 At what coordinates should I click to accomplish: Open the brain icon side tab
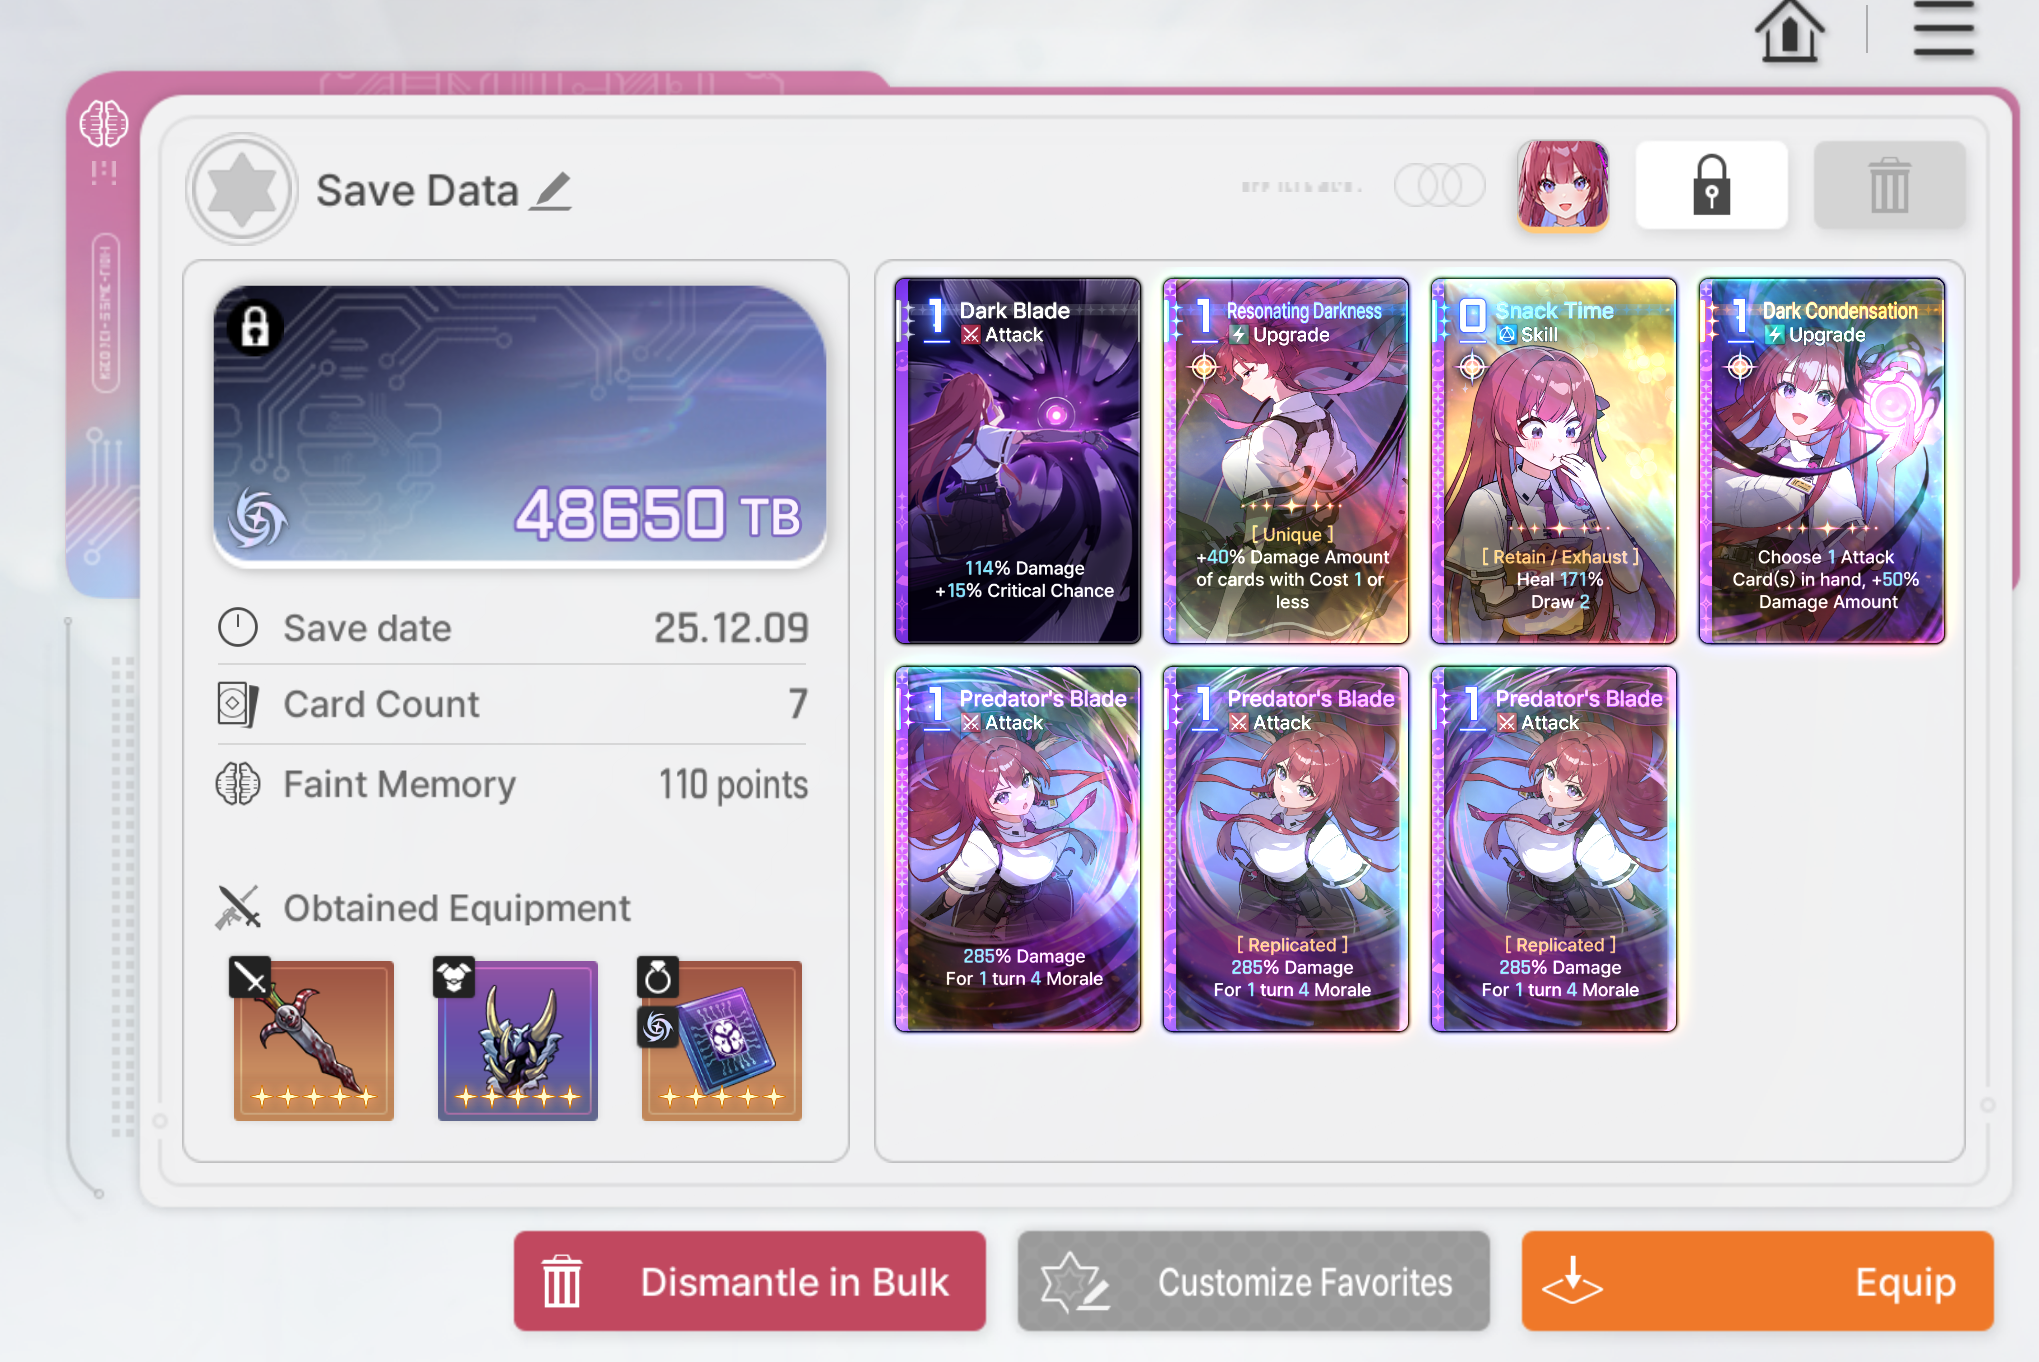point(104,124)
